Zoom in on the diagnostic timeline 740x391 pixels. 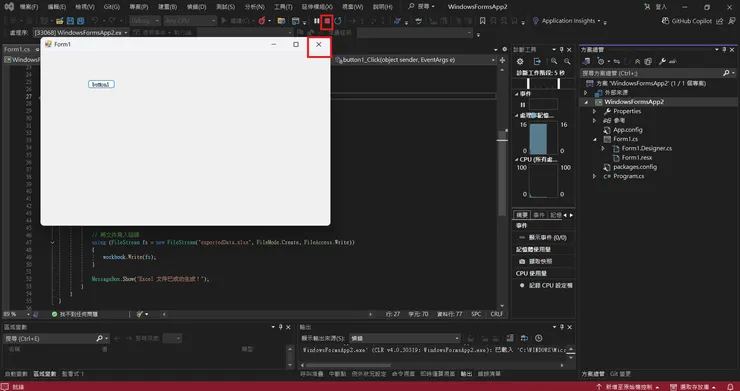[554, 61]
